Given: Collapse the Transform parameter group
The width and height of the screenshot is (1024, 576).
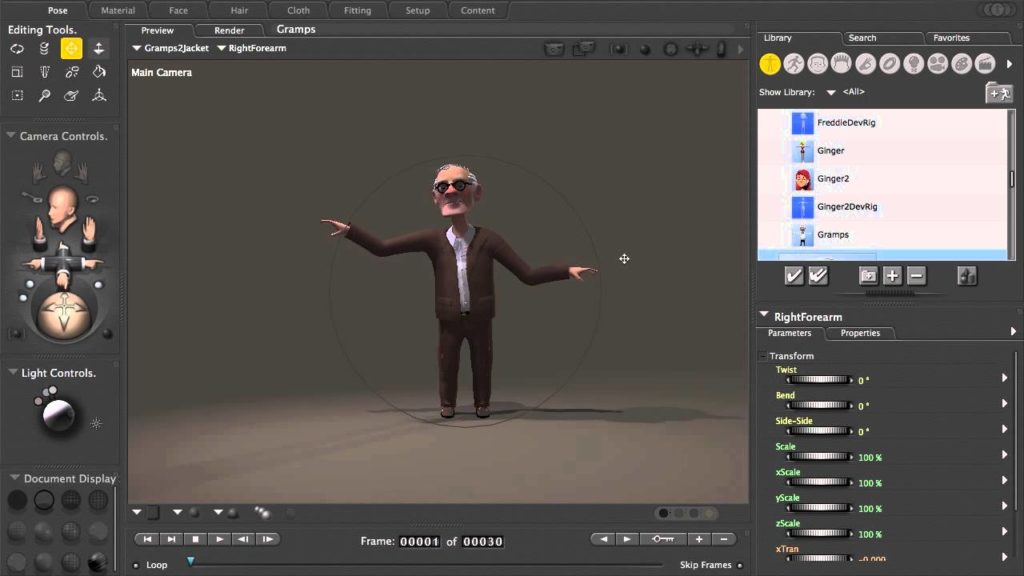Looking at the screenshot, I should (x=762, y=356).
